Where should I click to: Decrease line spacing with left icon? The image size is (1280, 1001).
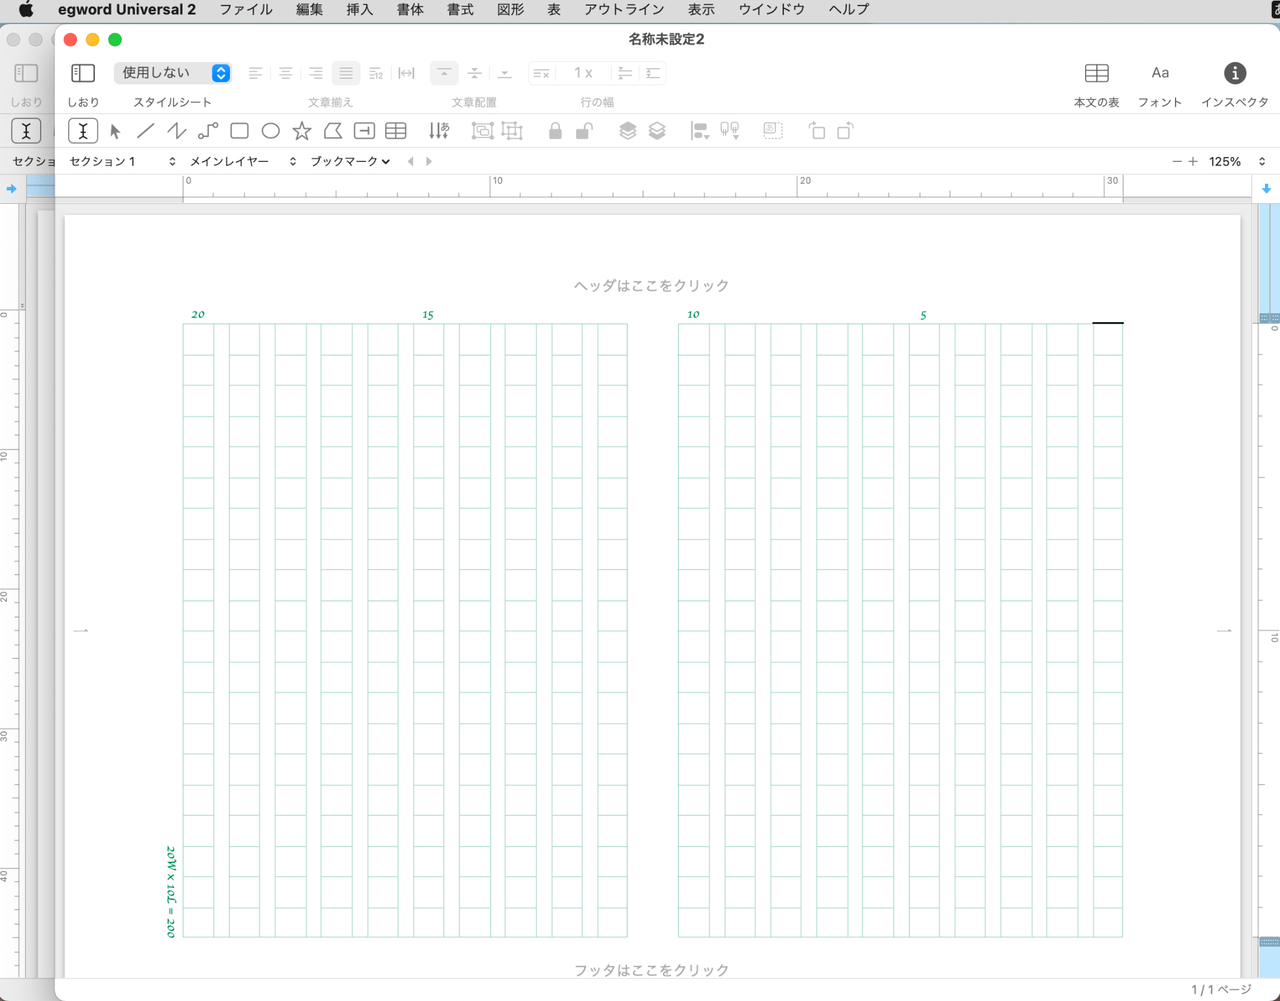click(625, 73)
